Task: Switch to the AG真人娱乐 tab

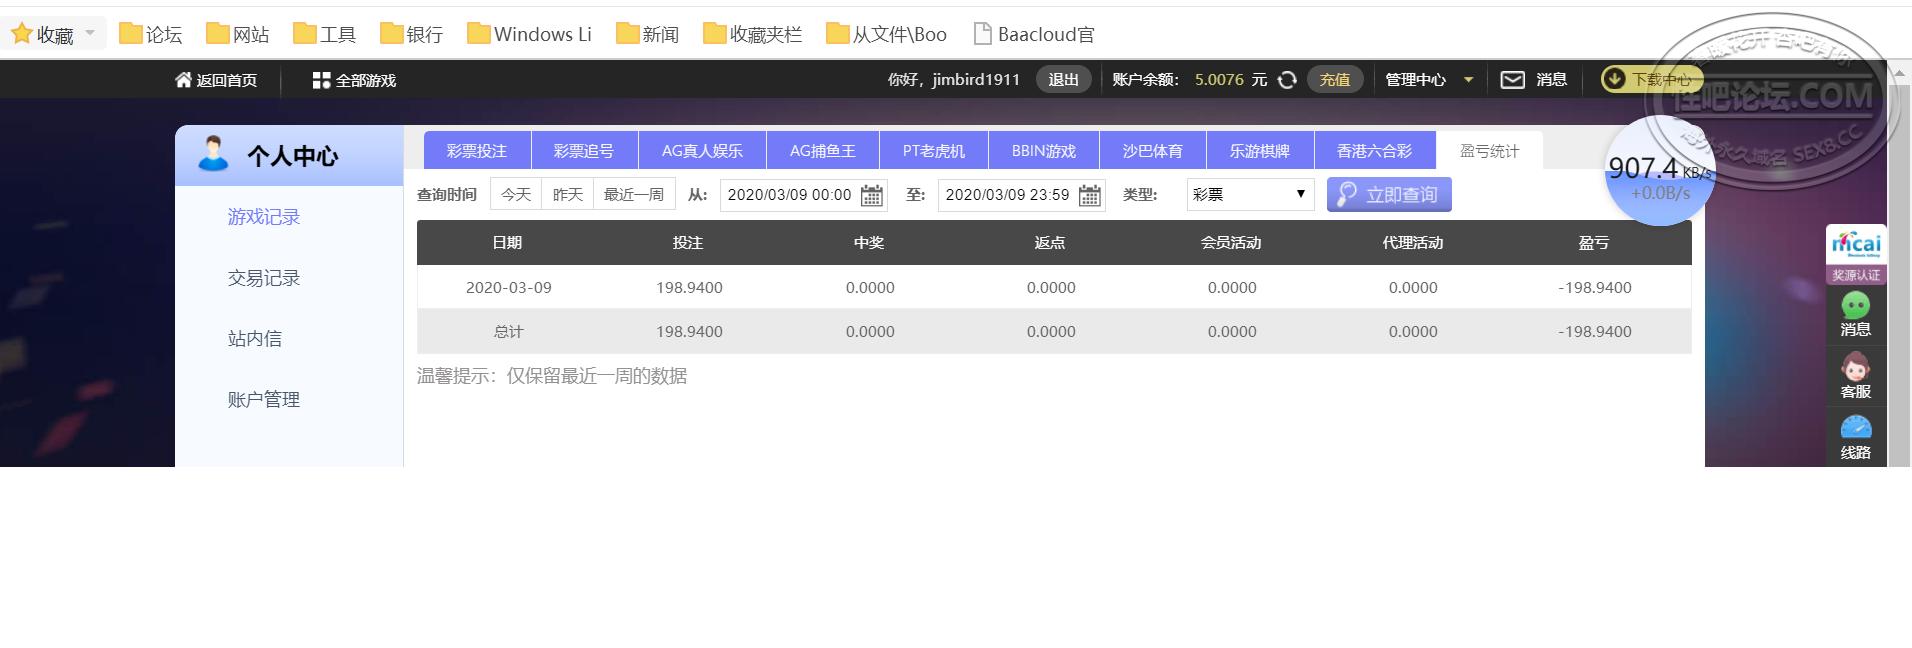Action: click(x=702, y=151)
